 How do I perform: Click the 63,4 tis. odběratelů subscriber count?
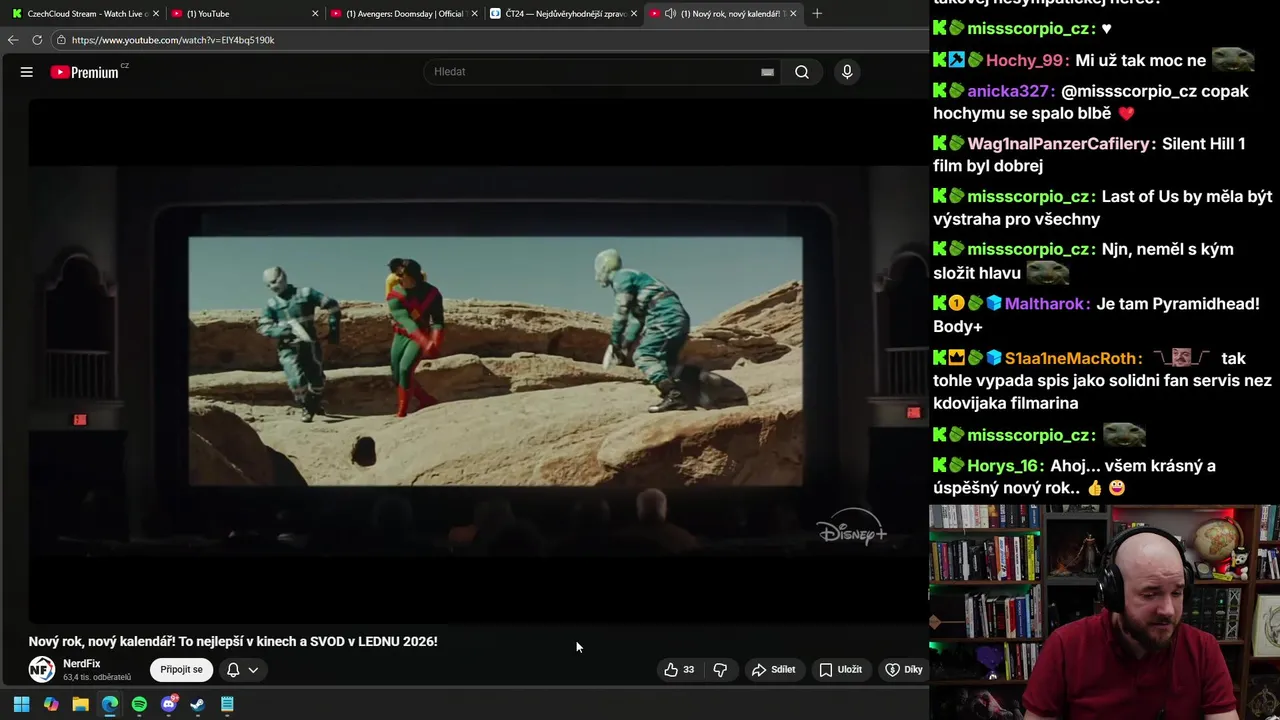[97, 677]
